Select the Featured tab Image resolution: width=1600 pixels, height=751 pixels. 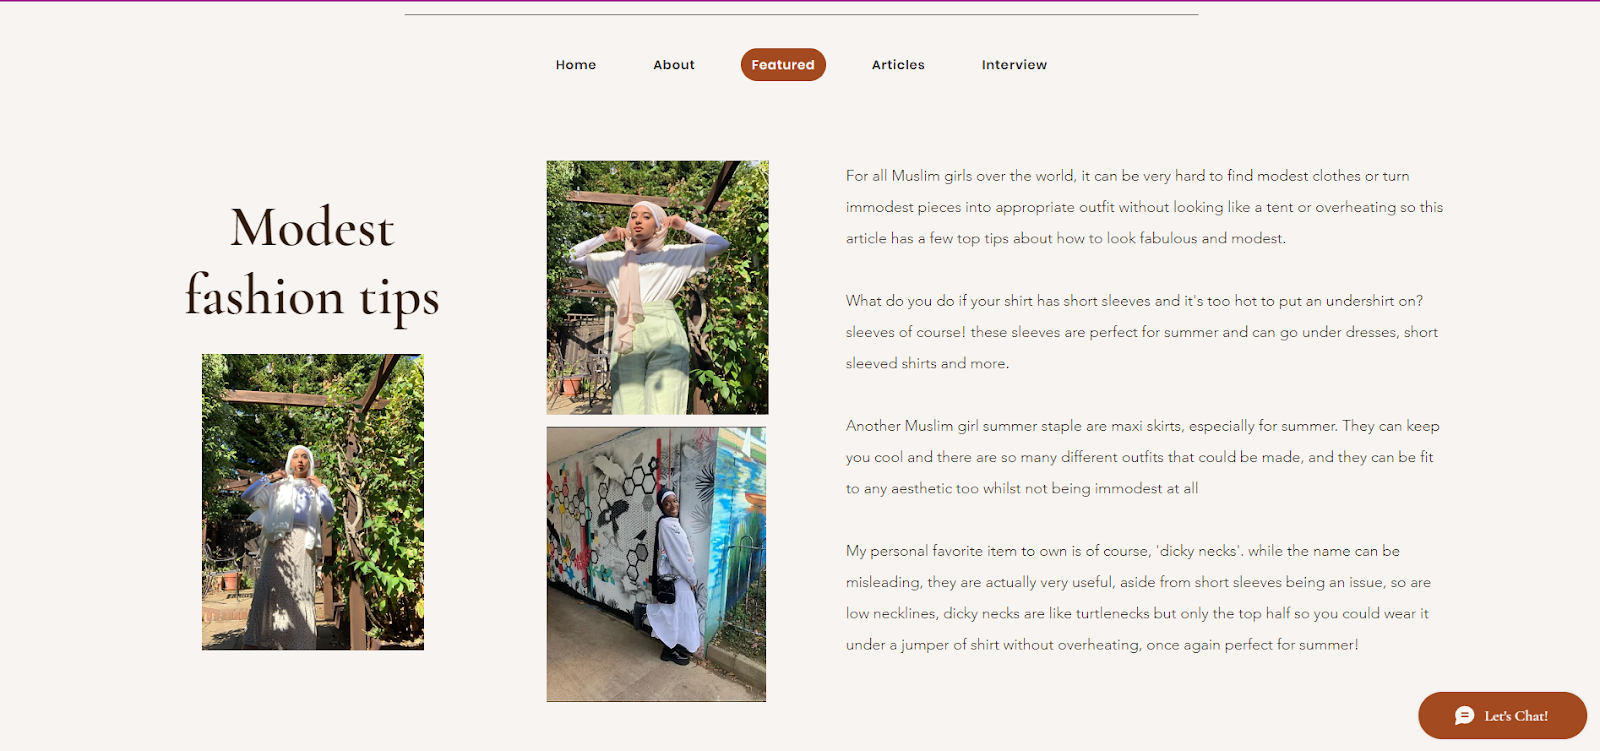click(x=783, y=65)
